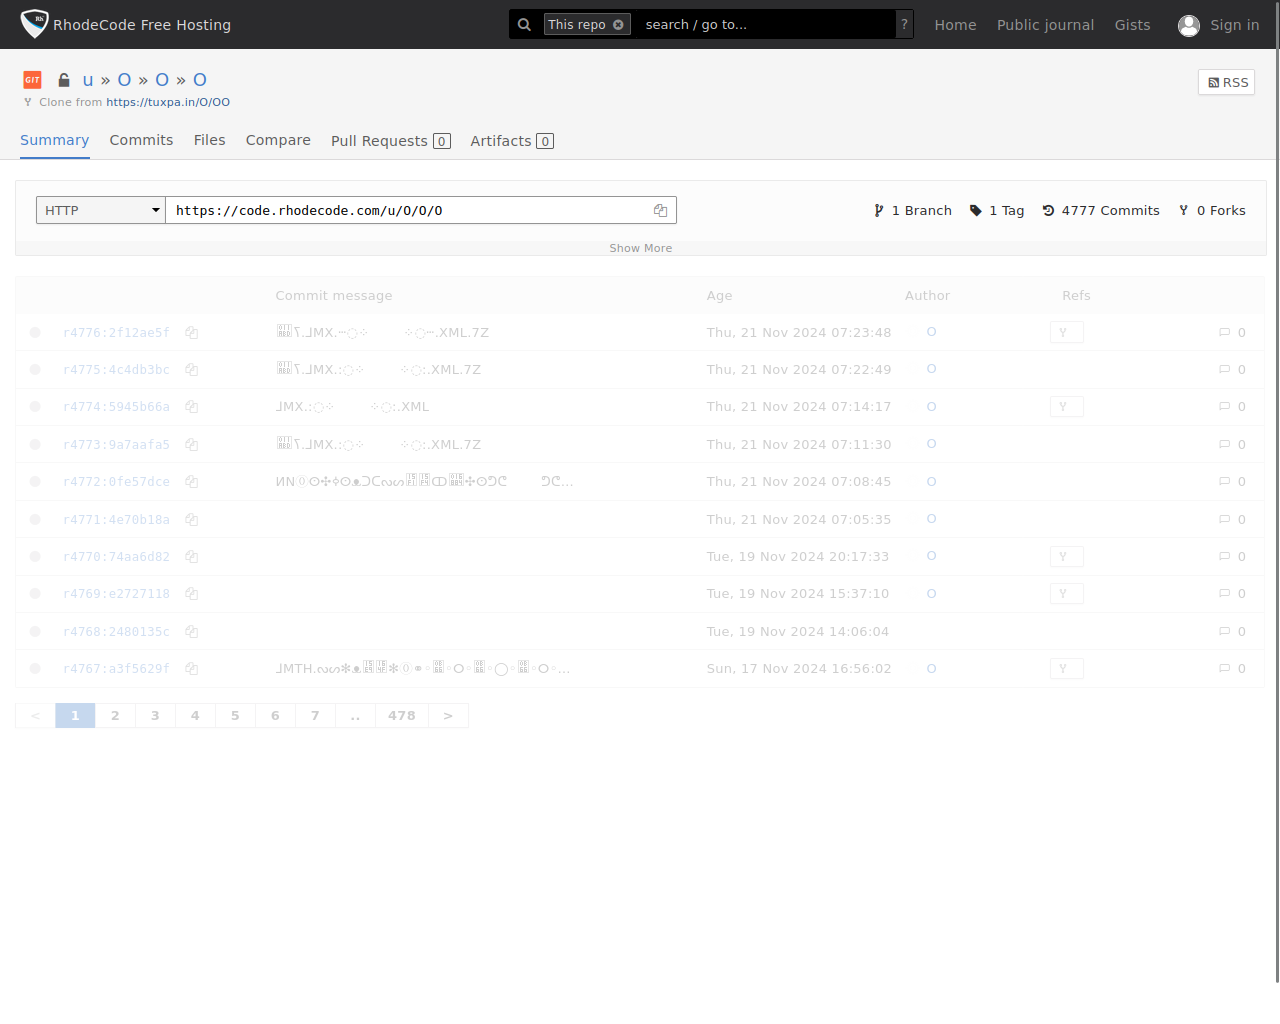
Task: Click the RhodeCode logo icon
Action: 35,24
